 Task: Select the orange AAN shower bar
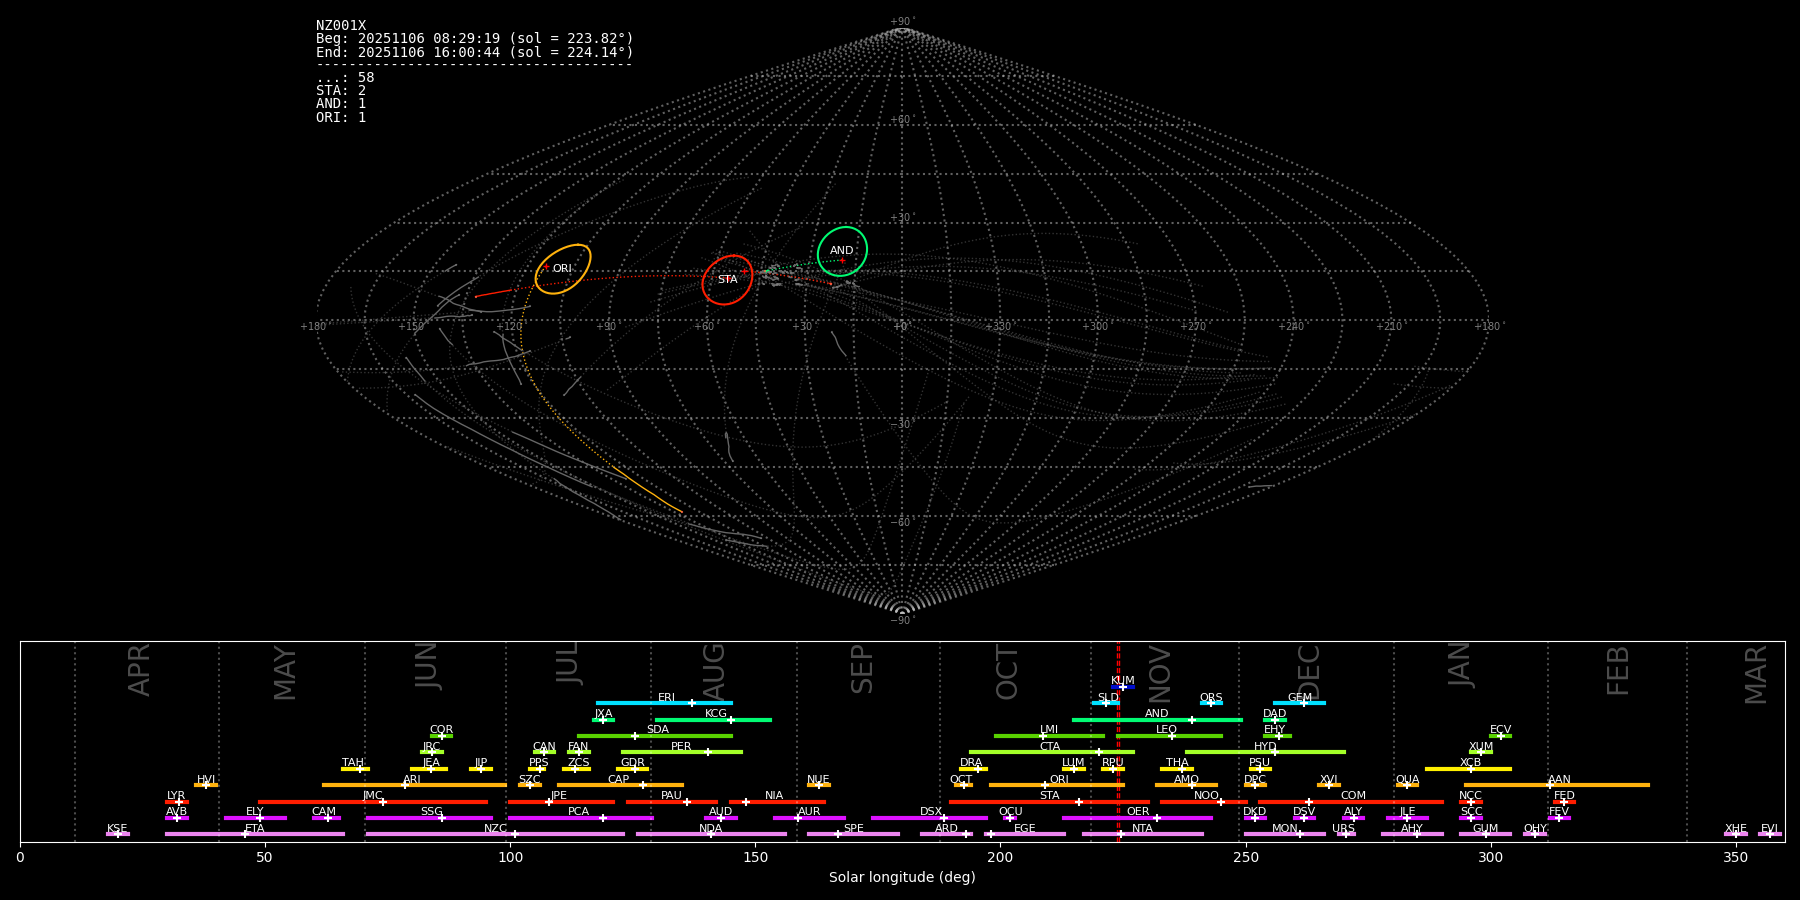(1557, 785)
